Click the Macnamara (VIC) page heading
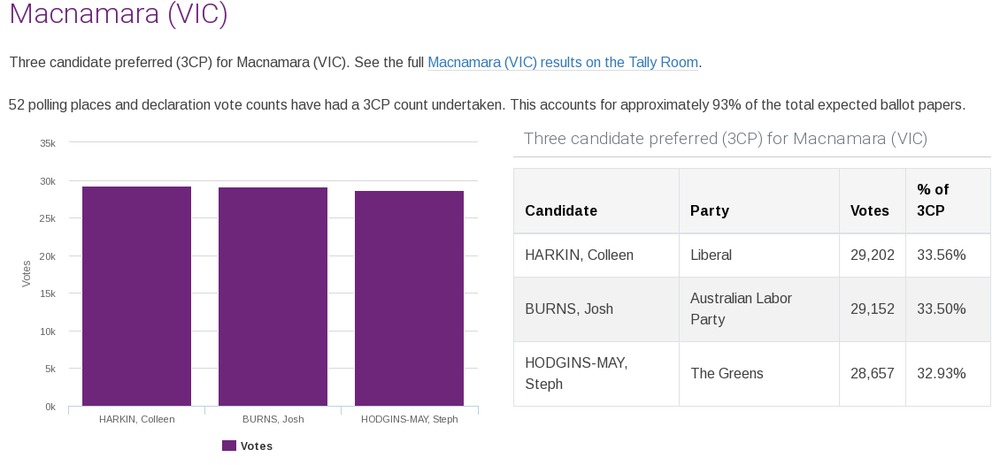1000x465 pixels. point(118,15)
